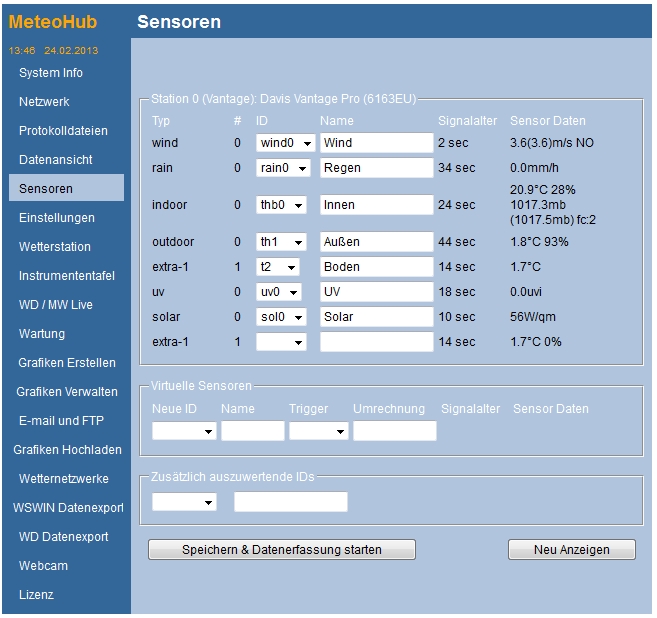The width and height of the screenshot is (657, 618).
Task: Open the wind0 ID dropdown
Action: click(283, 143)
